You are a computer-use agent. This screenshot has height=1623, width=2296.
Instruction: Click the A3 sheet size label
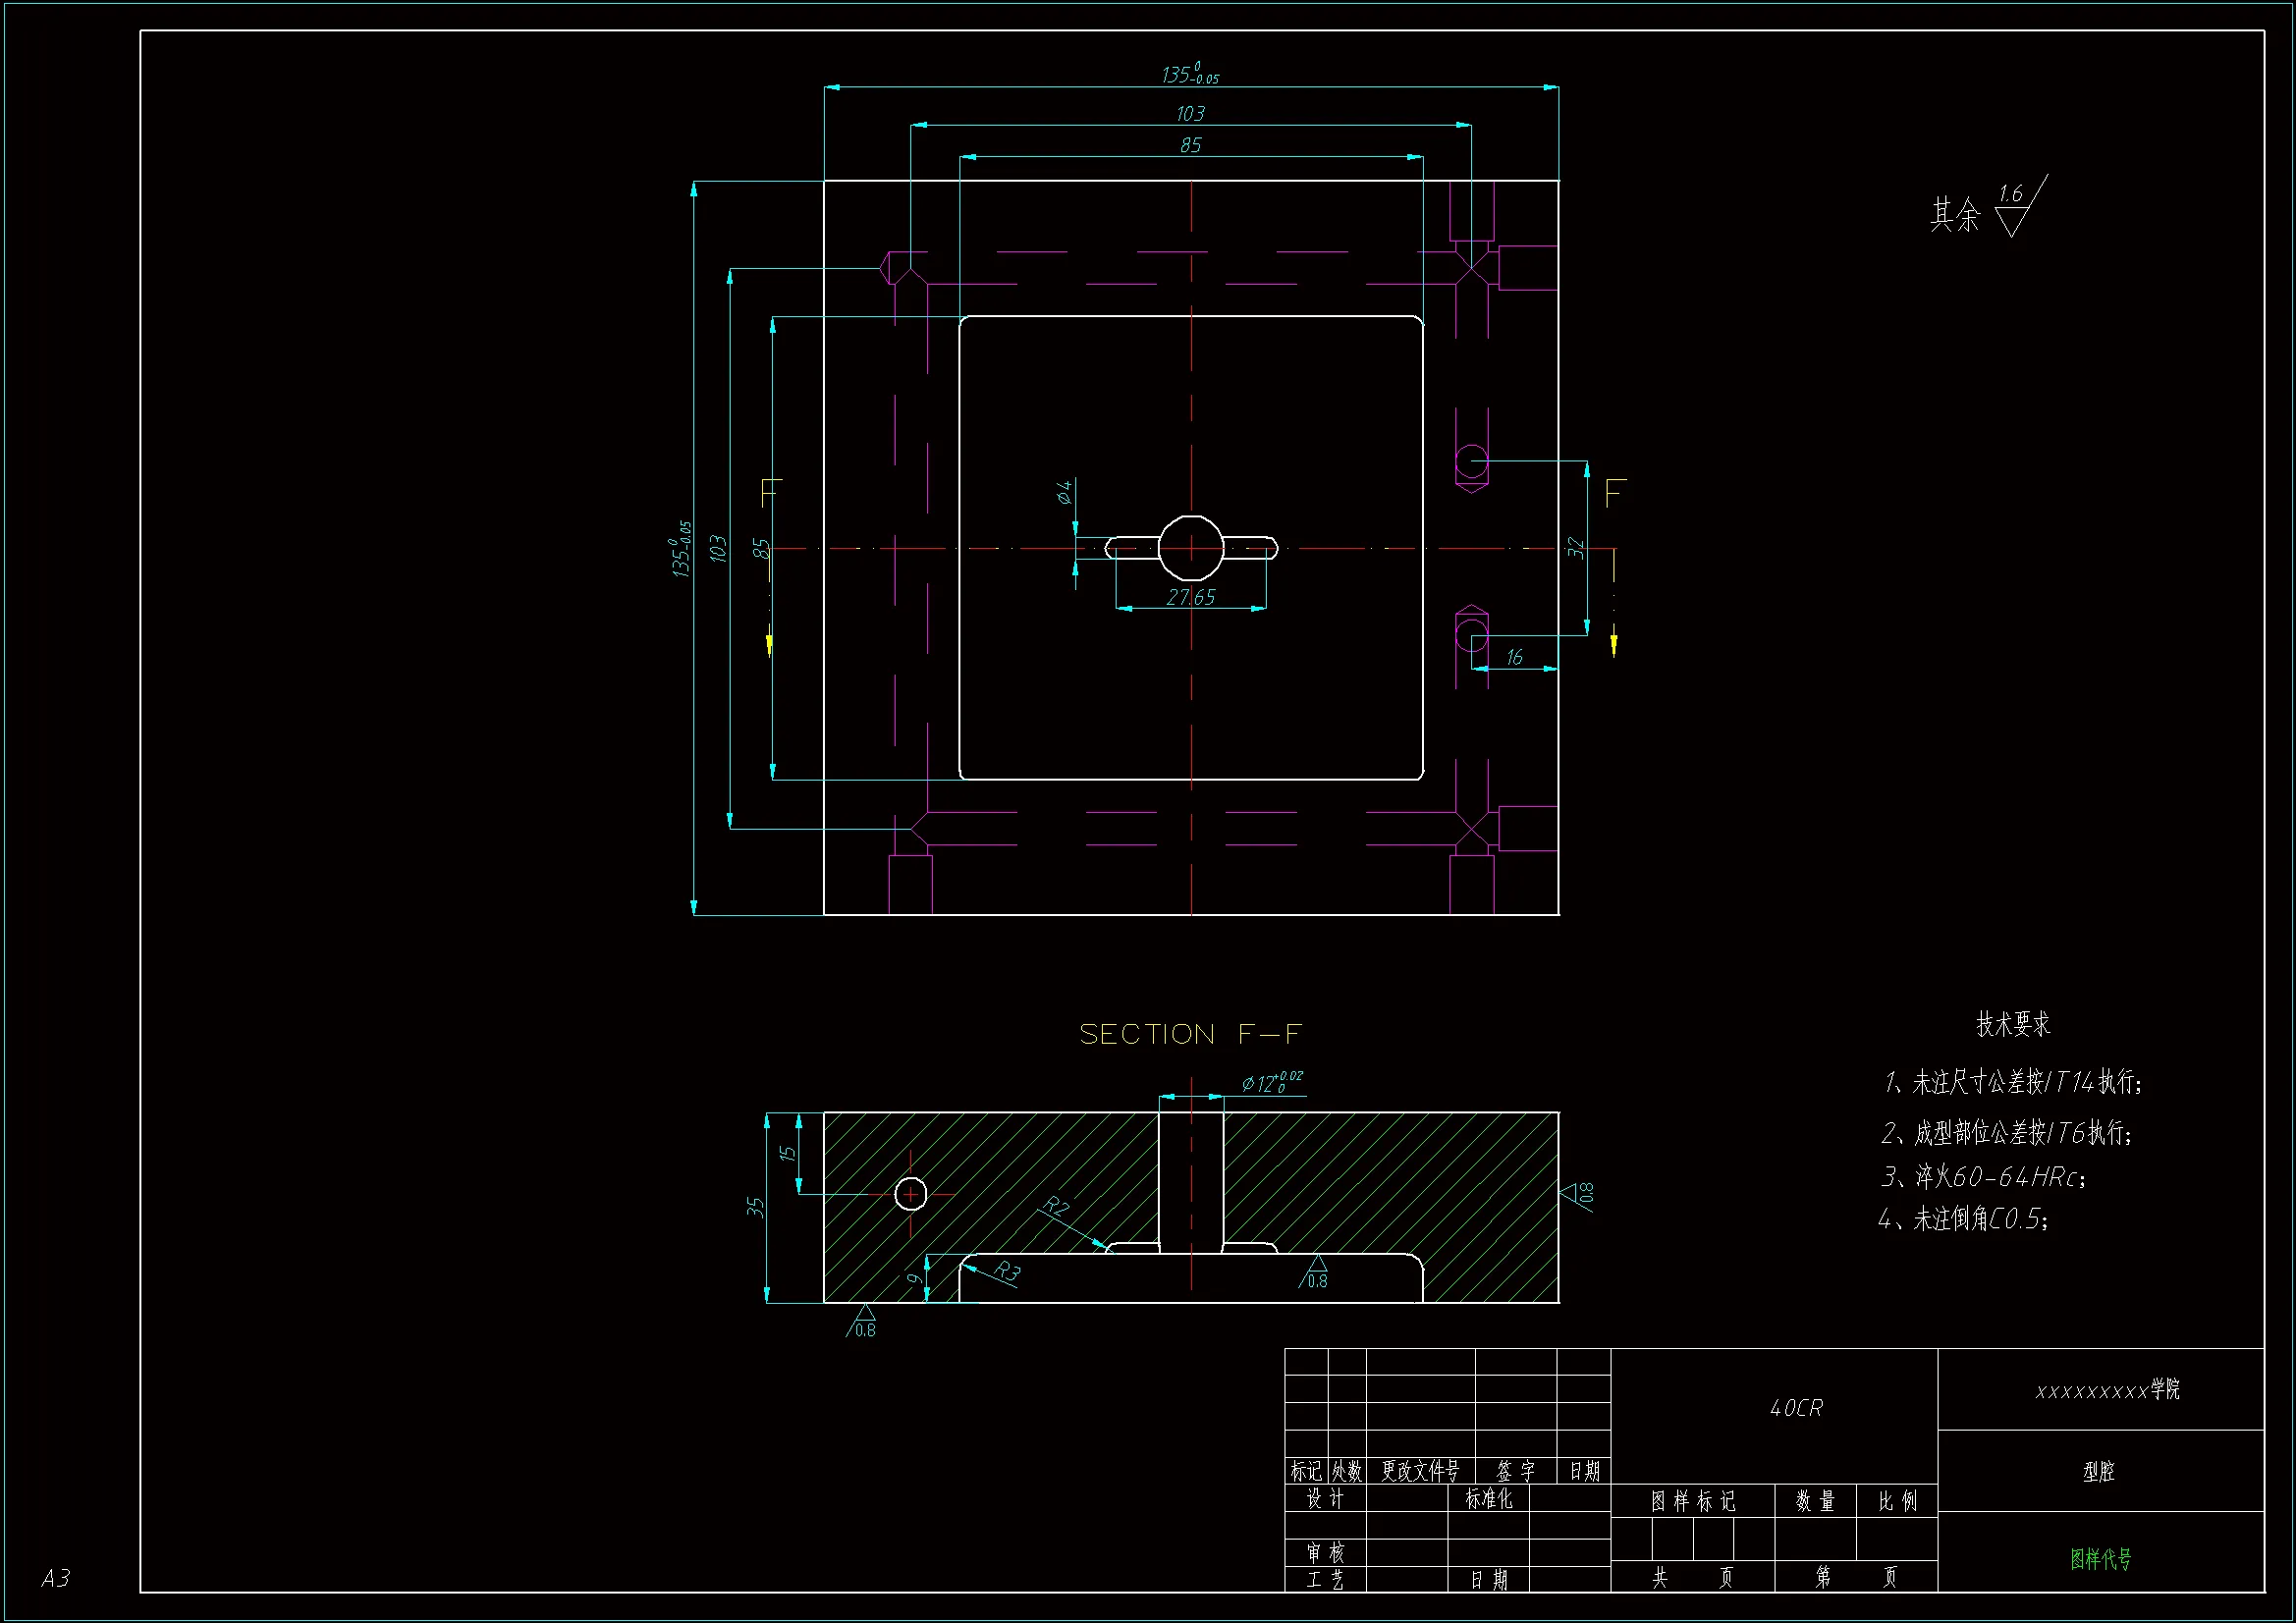[x=56, y=1578]
